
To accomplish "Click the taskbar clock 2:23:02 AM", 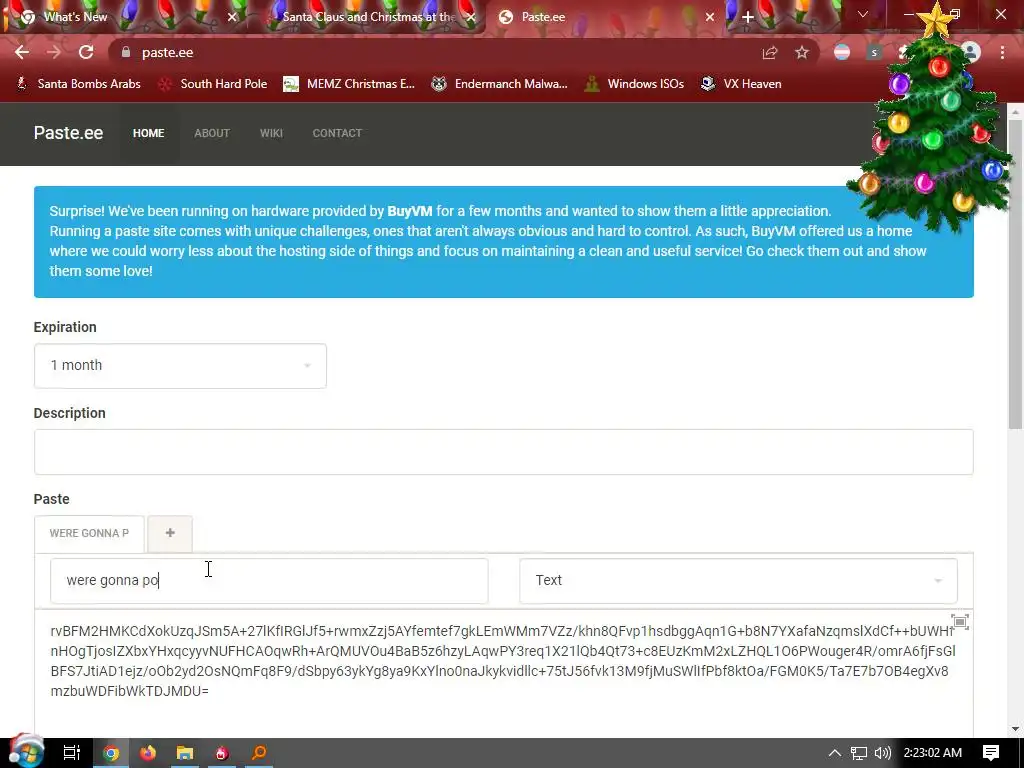I will point(933,753).
